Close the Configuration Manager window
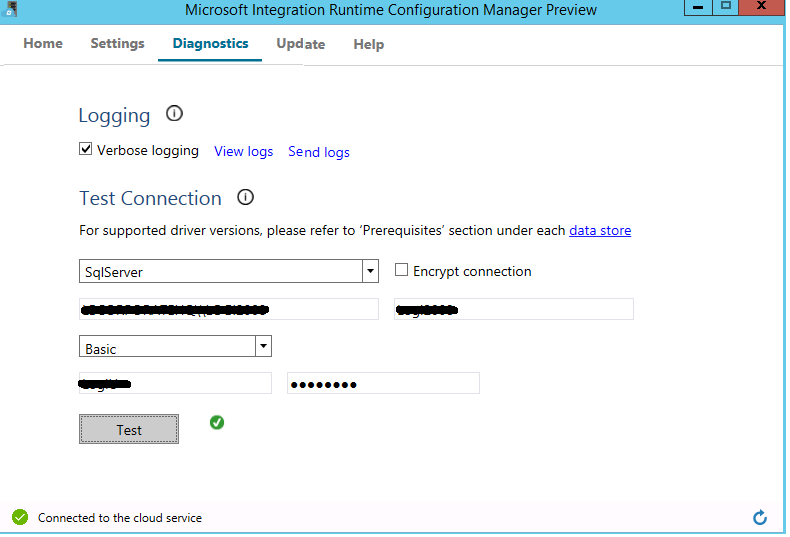 [x=761, y=7]
